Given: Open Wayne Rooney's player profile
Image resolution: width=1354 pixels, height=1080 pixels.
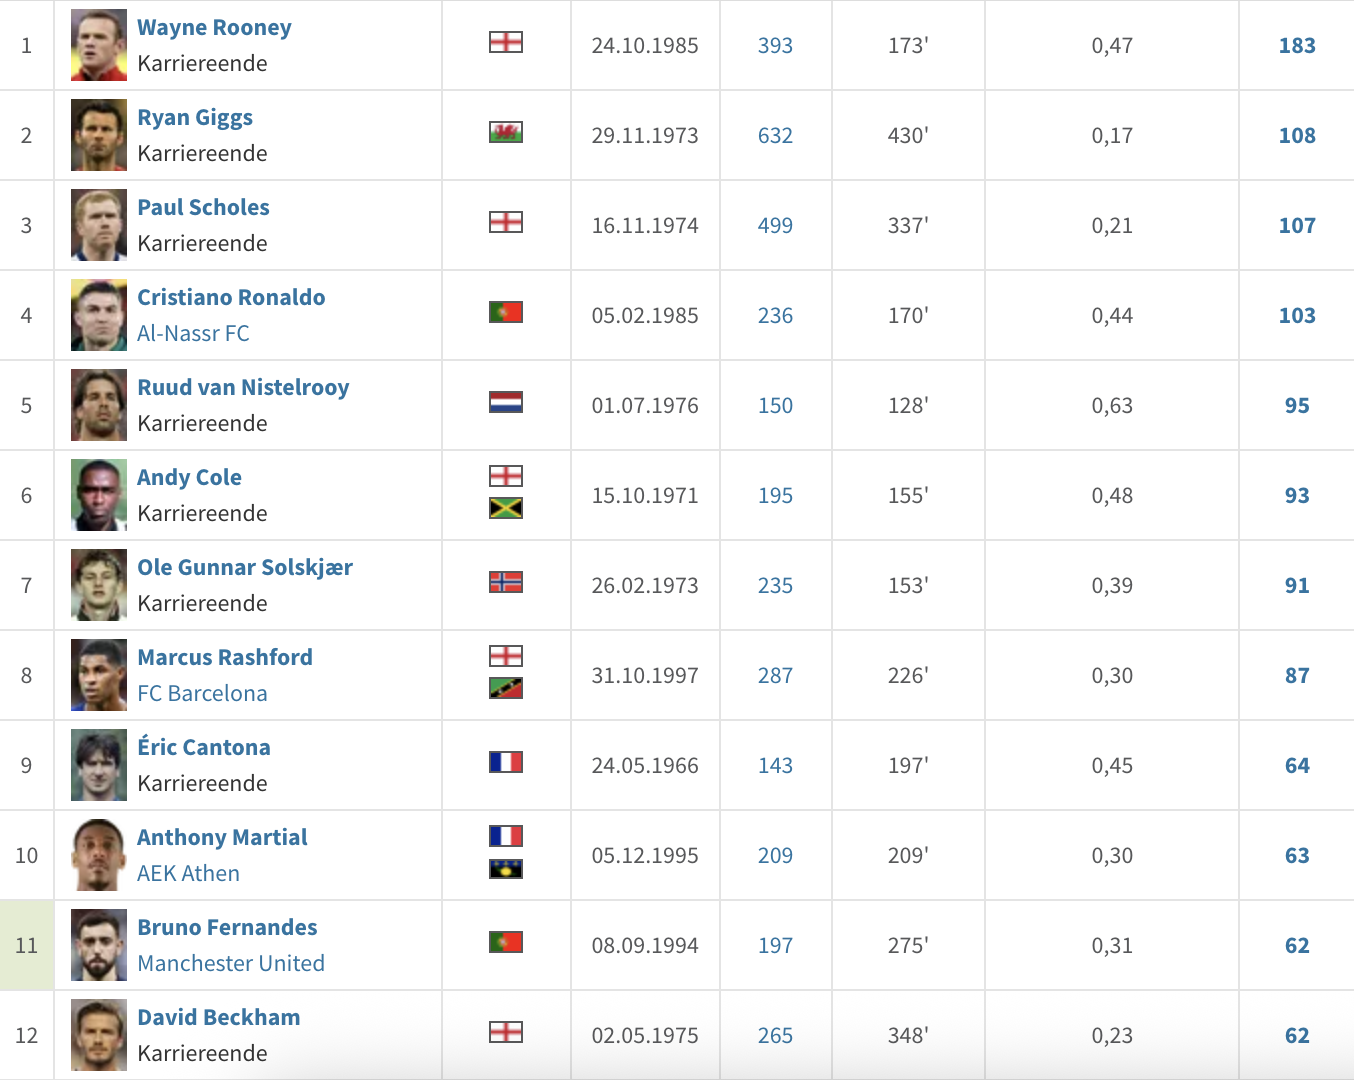Looking at the screenshot, I should coord(214,28).
